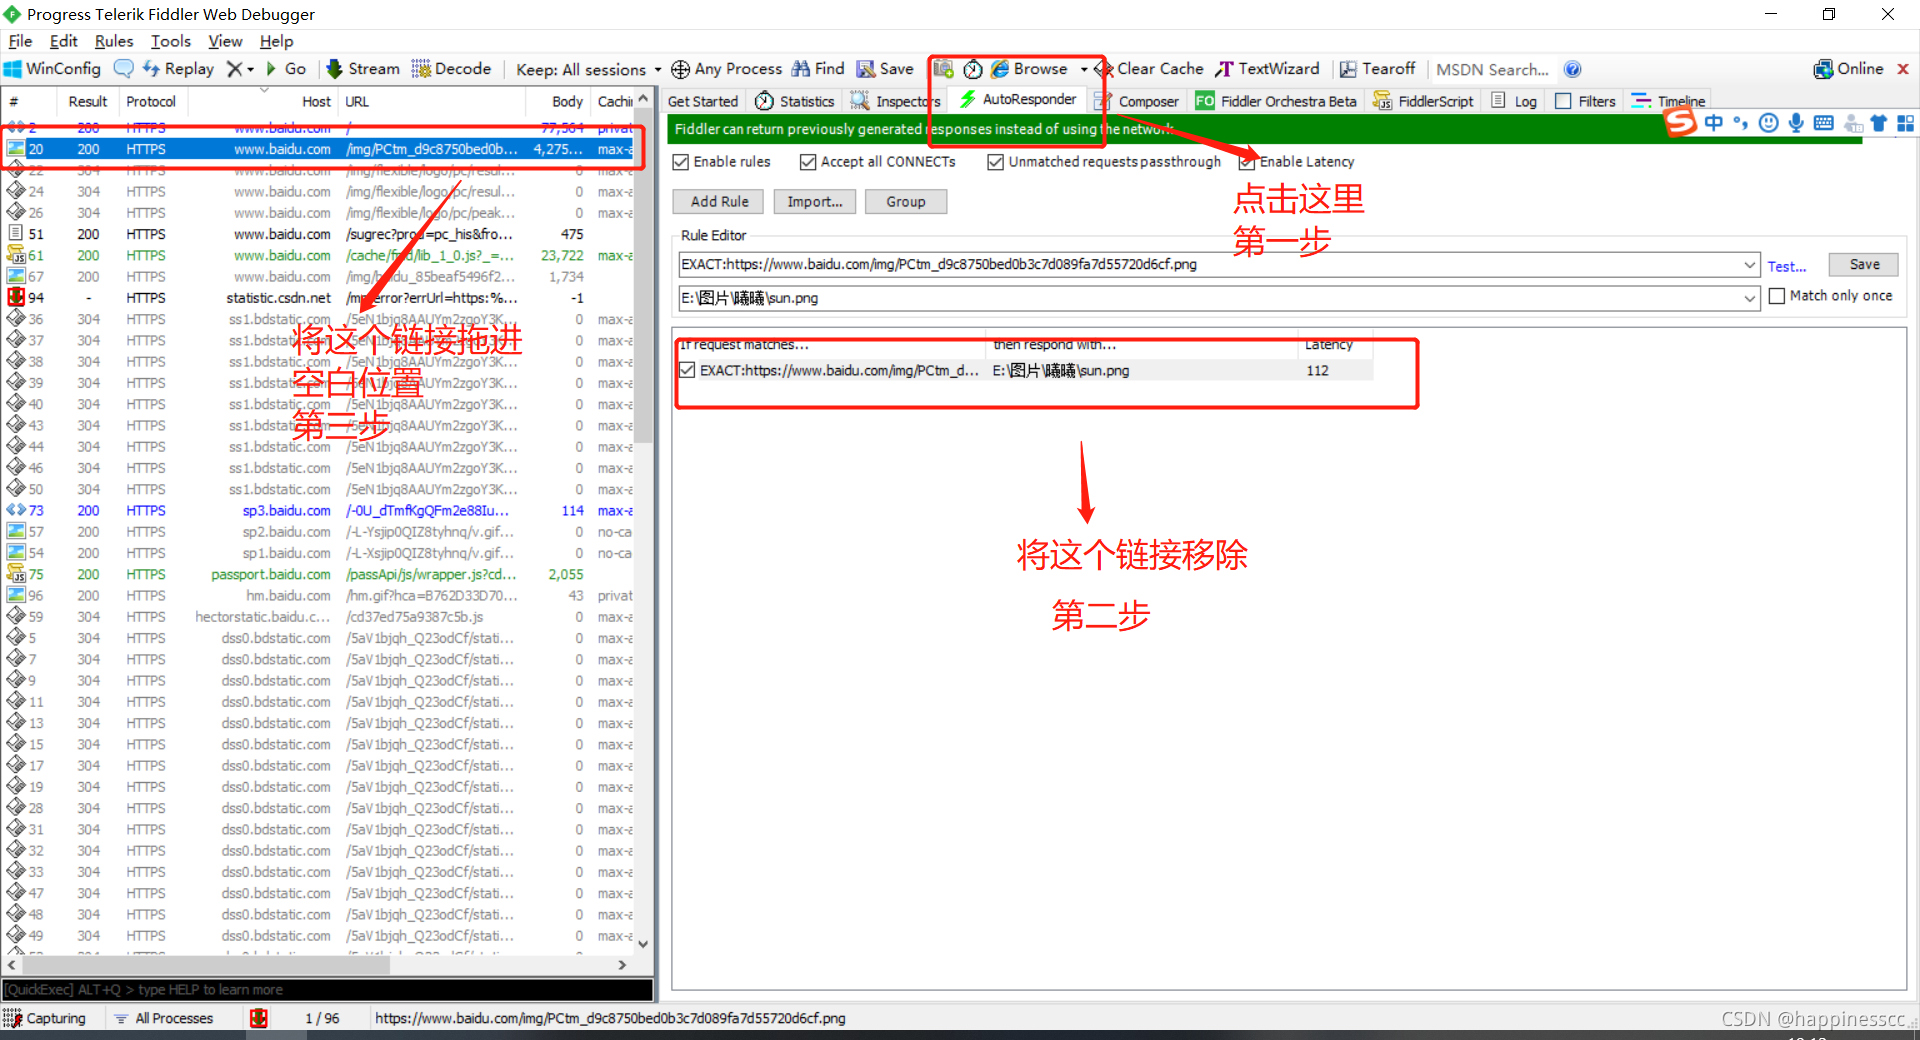Click the Add Rule button
This screenshot has height=1040, width=1920.
(718, 201)
